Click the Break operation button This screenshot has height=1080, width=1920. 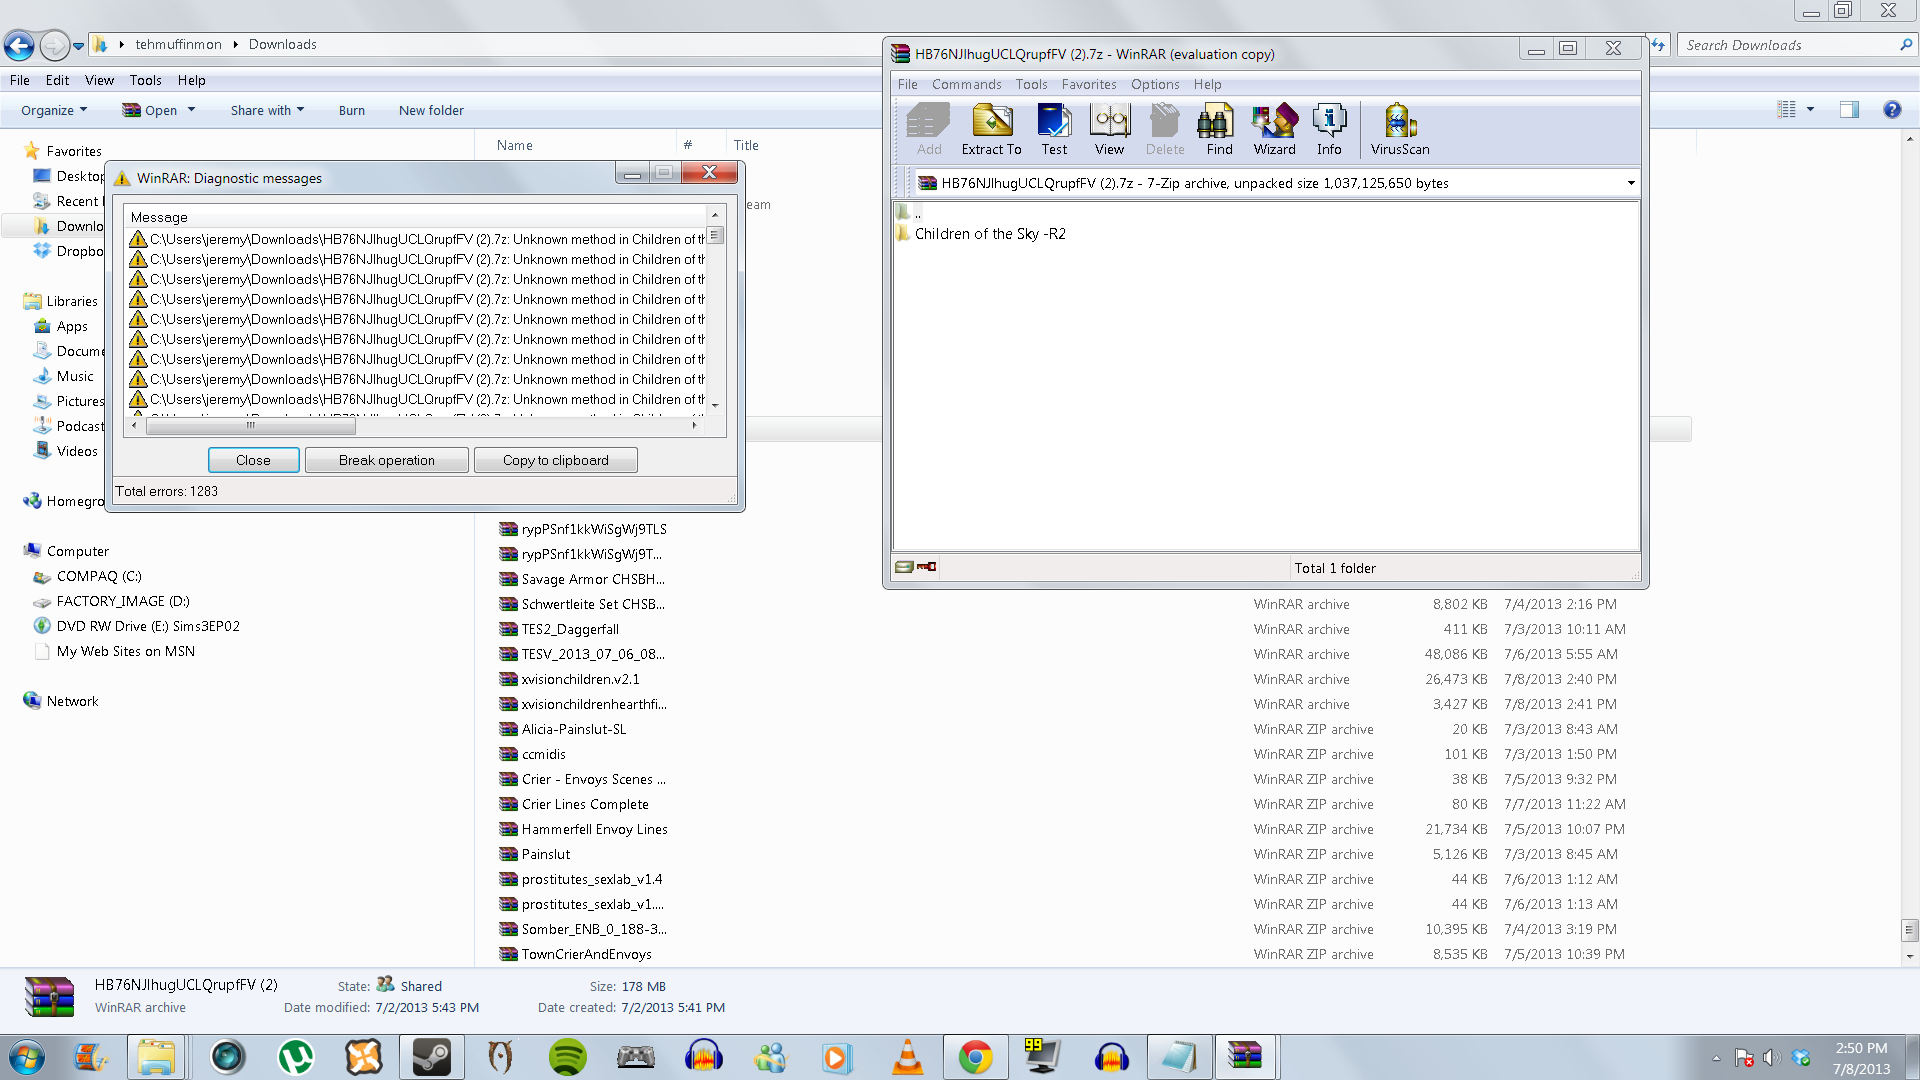(x=386, y=460)
